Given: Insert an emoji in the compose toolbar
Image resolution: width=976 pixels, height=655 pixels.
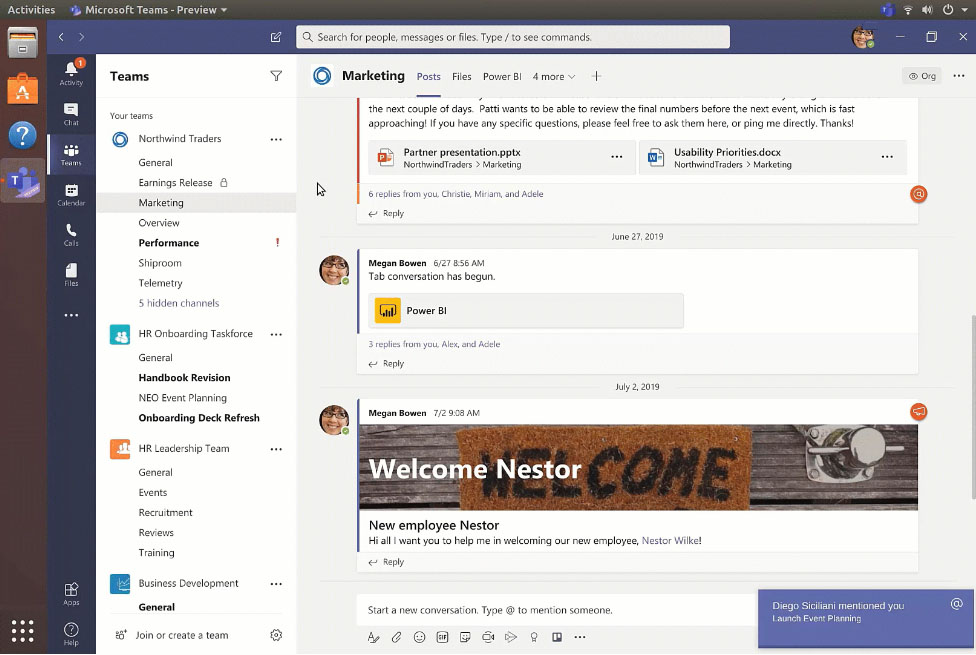Looking at the screenshot, I should click(420, 637).
